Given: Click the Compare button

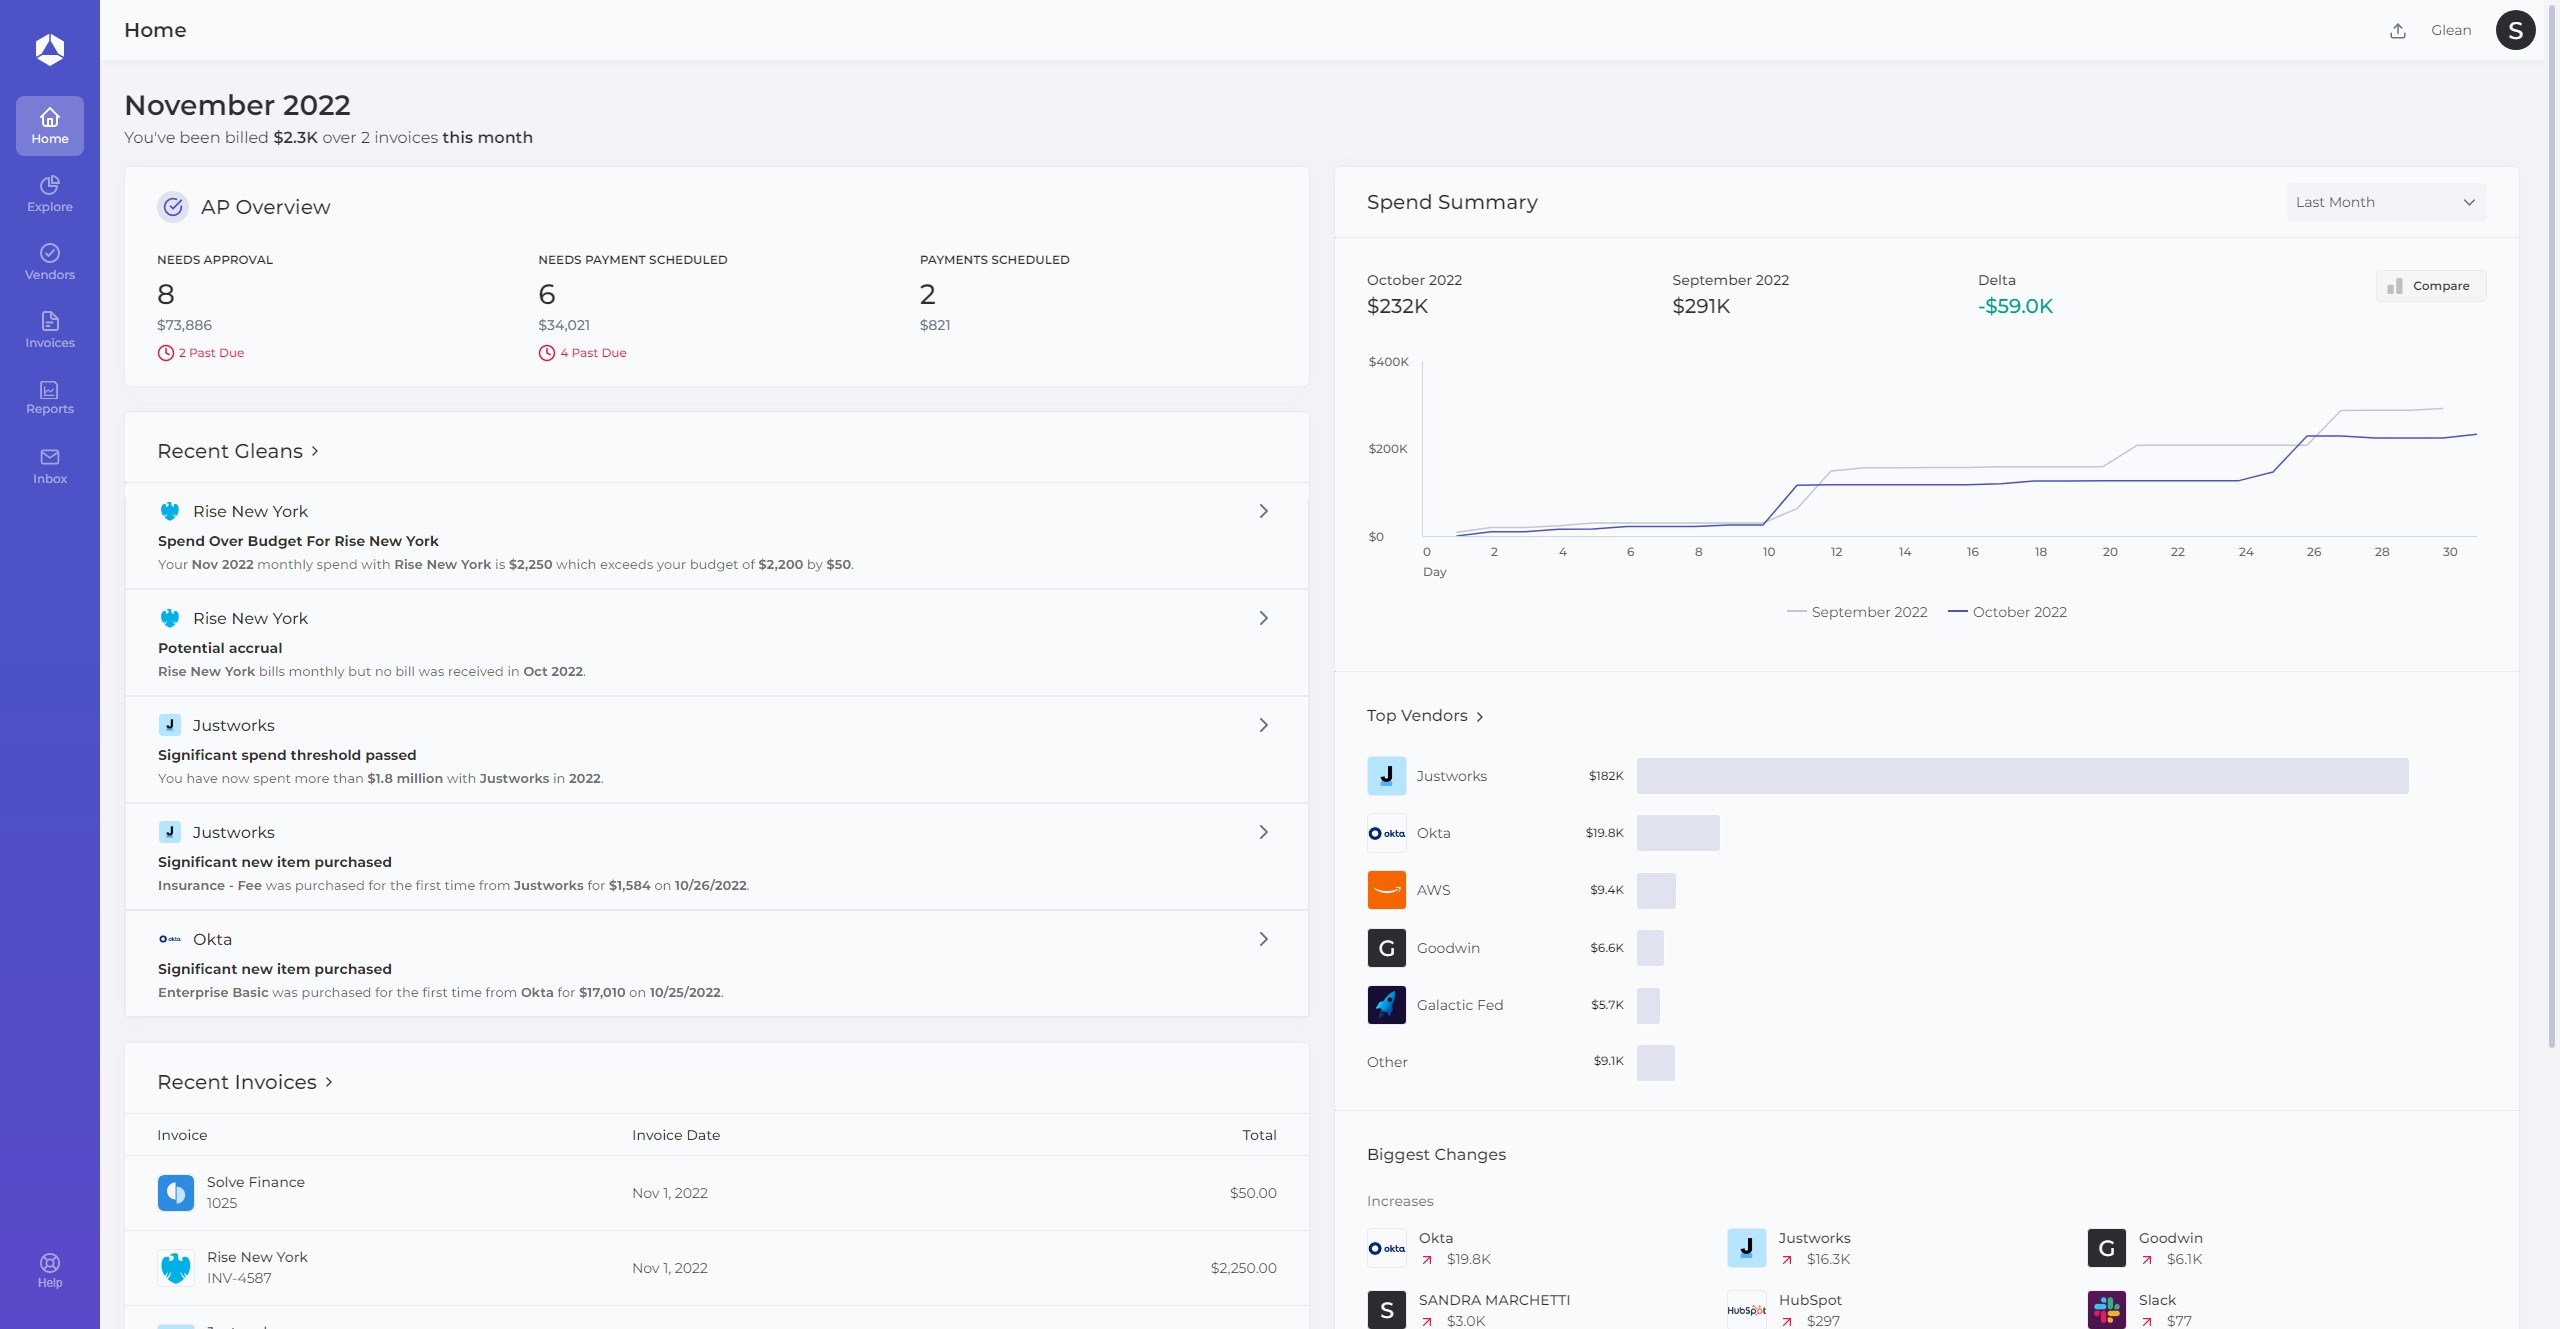Looking at the screenshot, I should [2431, 286].
